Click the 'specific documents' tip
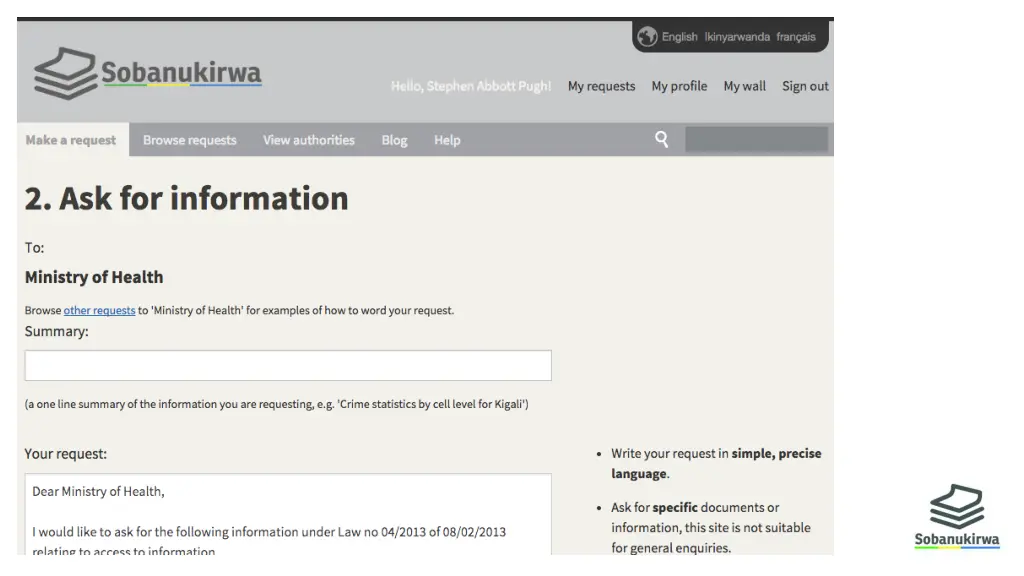Screen dimensions: 1024x576 tap(711, 527)
